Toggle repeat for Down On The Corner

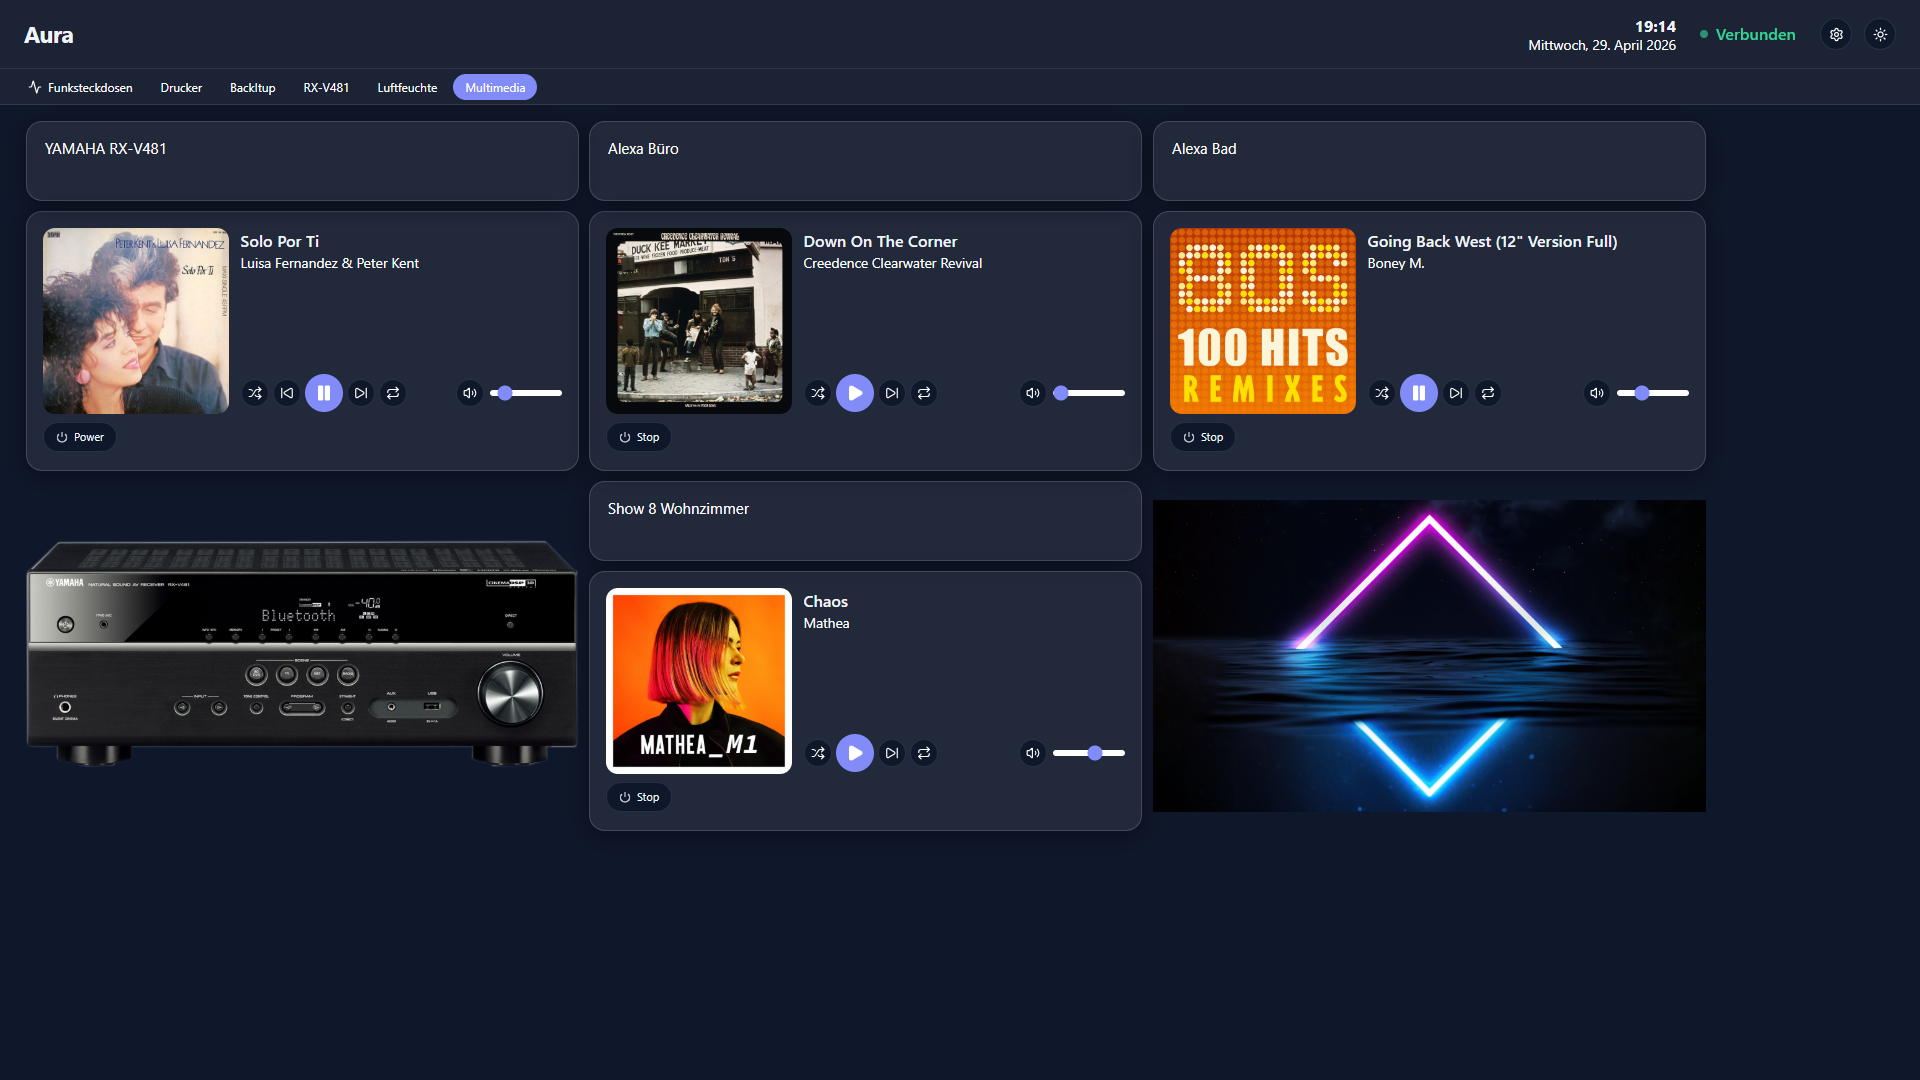(x=924, y=393)
